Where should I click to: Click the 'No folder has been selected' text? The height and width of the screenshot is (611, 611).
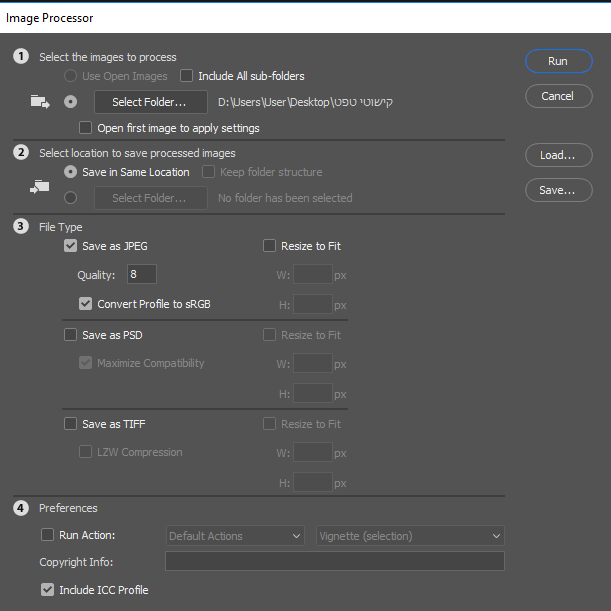(x=285, y=198)
